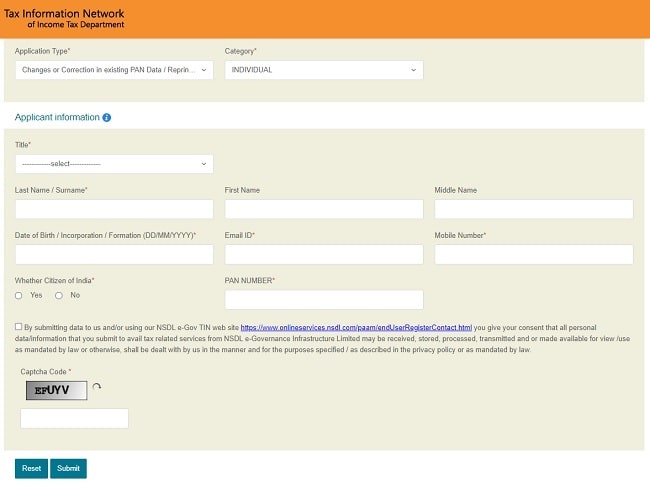Image resolution: width=650 pixels, height=483 pixels.
Task: Tick the consent declaration checkbox
Action: pyautogui.click(x=18, y=327)
